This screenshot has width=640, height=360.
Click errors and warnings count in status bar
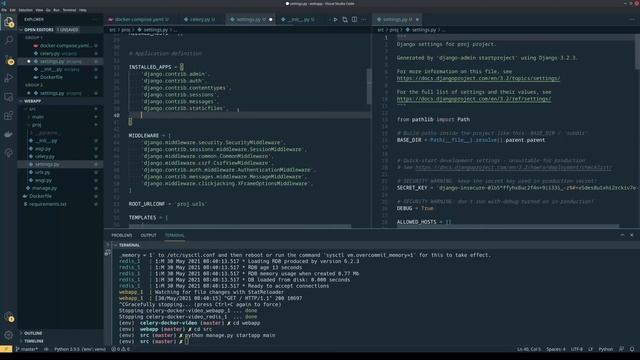120,349
